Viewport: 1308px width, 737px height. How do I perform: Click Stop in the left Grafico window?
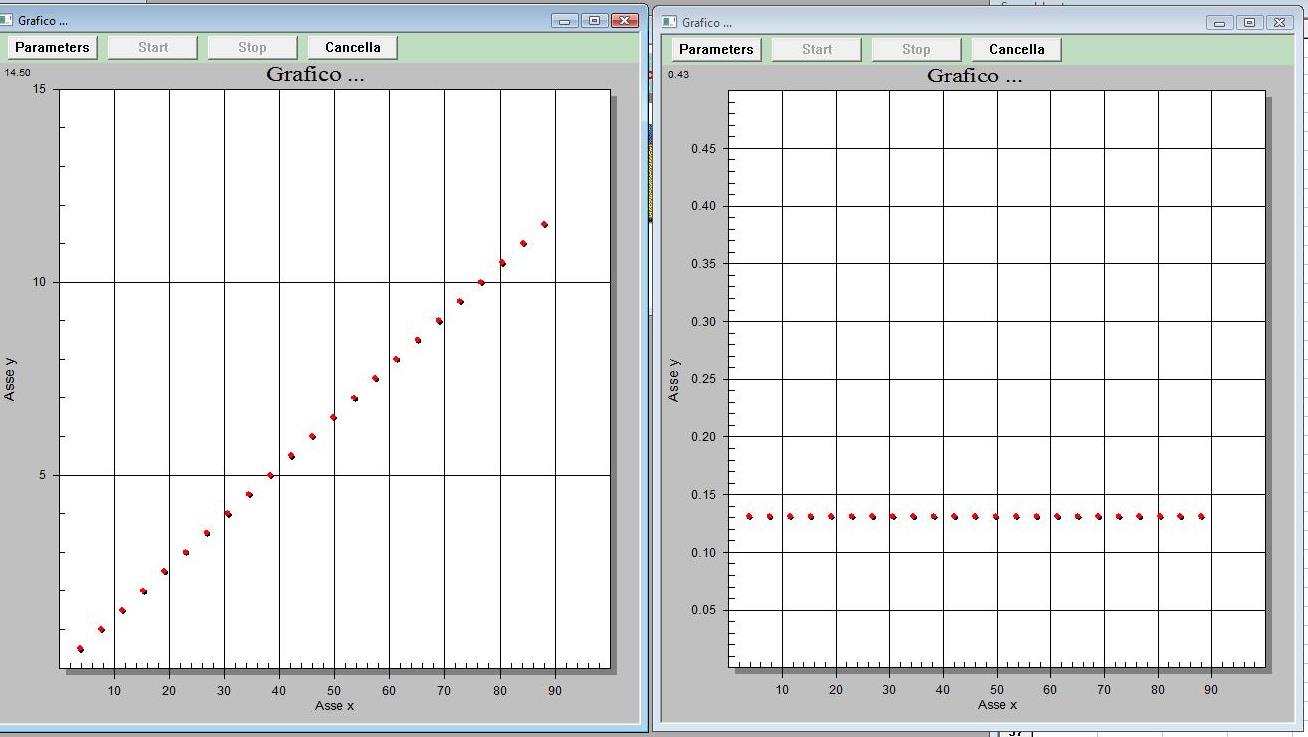click(252, 47)
